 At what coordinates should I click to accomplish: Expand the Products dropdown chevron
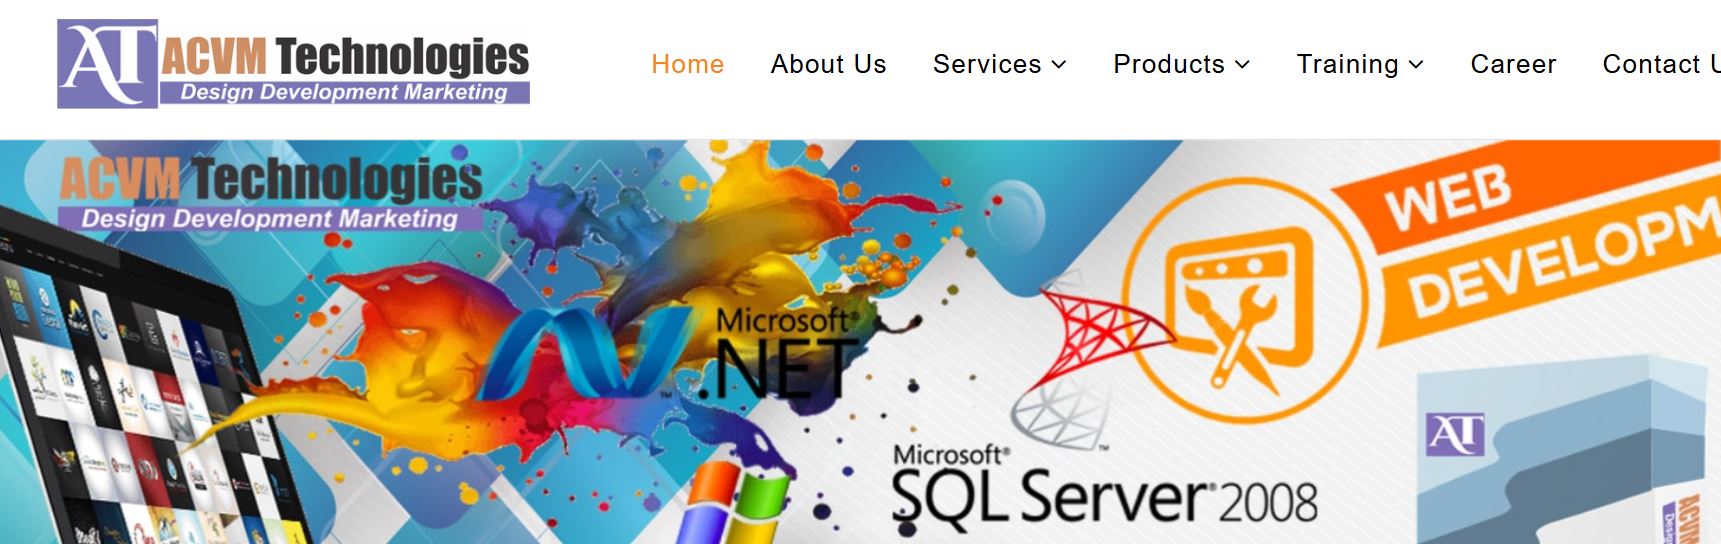pyautogui.click(x=1242, y=65)
